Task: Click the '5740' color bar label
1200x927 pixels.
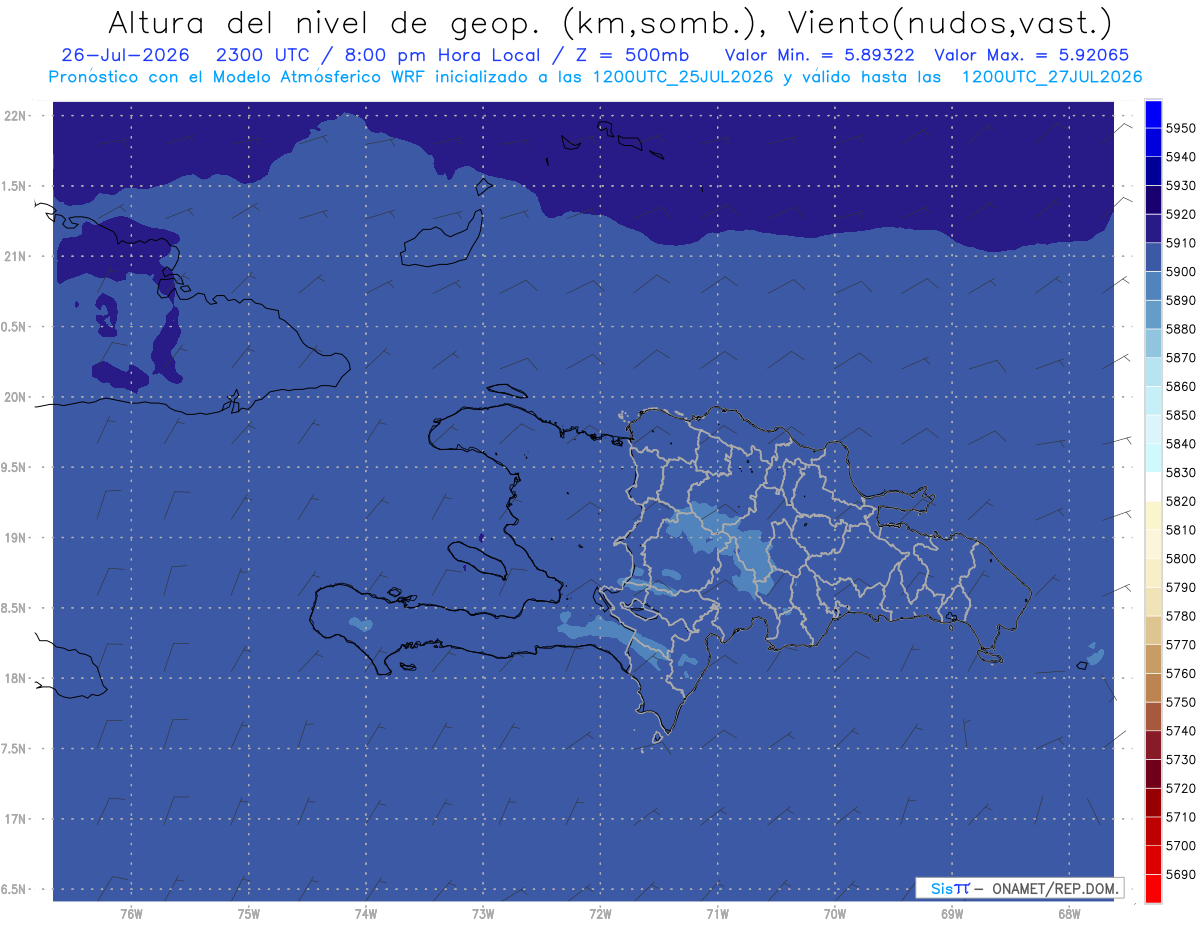Action: click(1180, 730)
